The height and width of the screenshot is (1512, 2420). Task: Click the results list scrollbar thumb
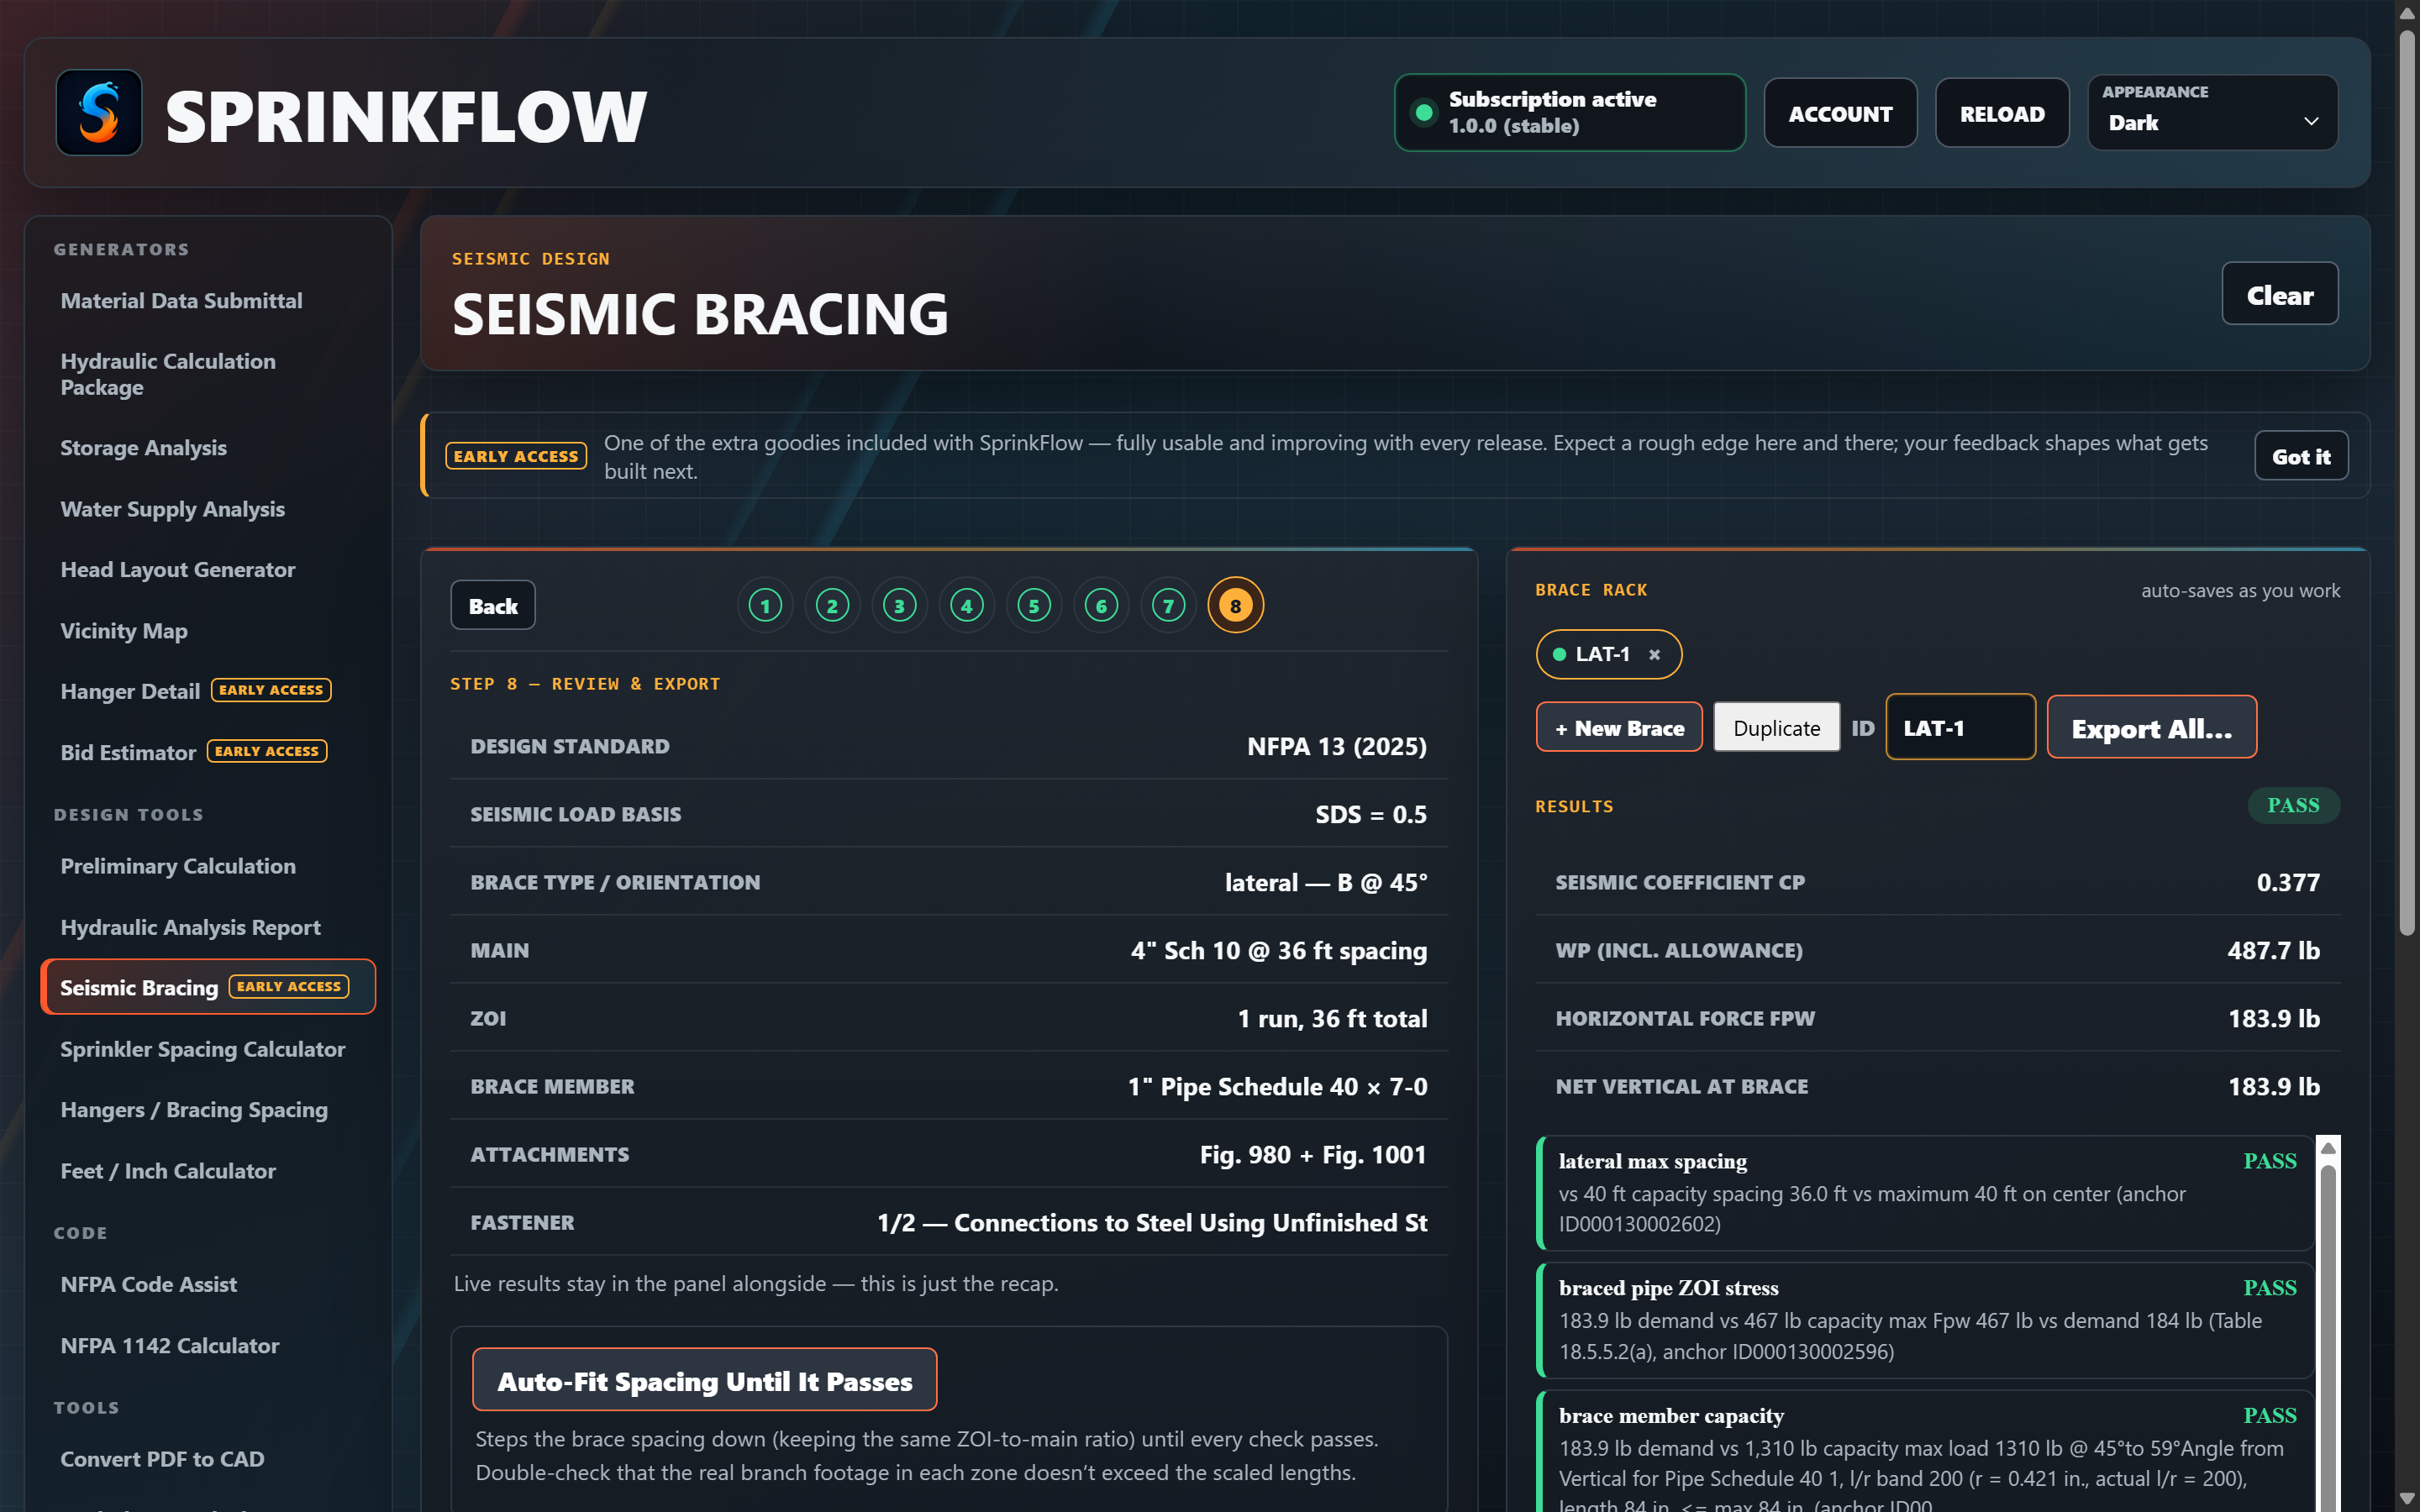coord(2328,1340)
